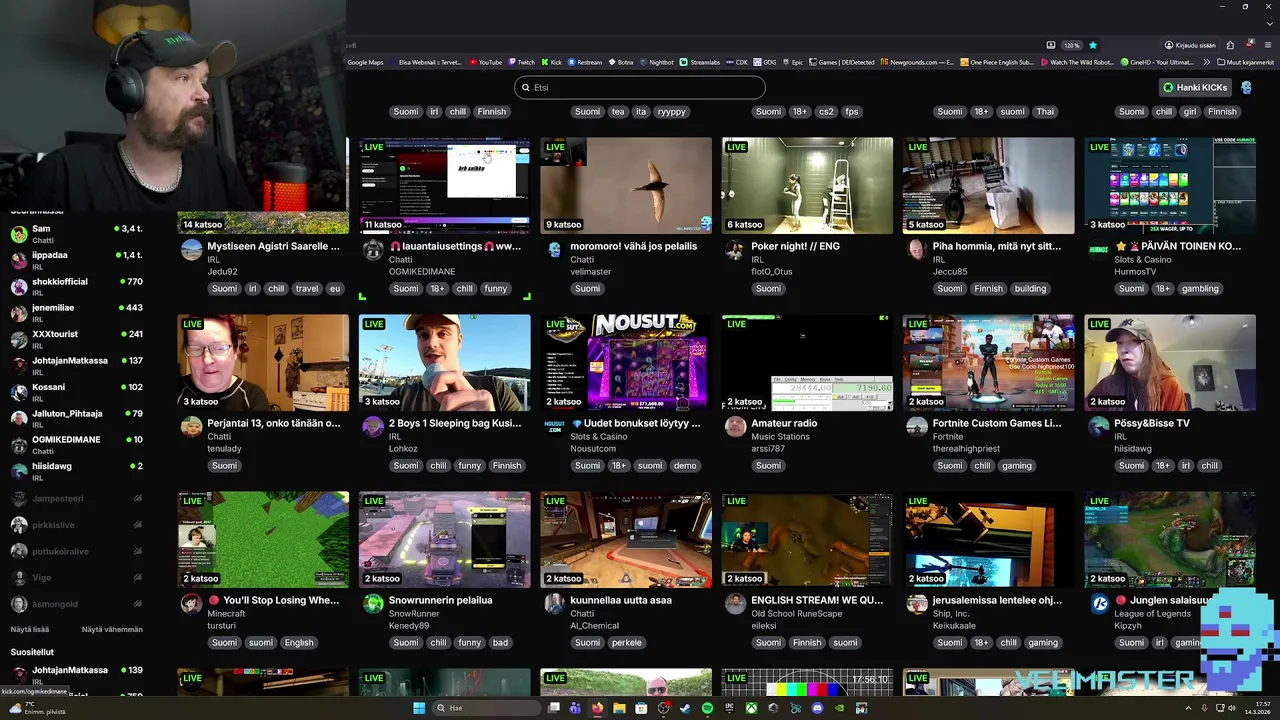Open File Explorer from the taskbar
The width and height of the screenshot is (1280, 720).
(x=619, y=708)
